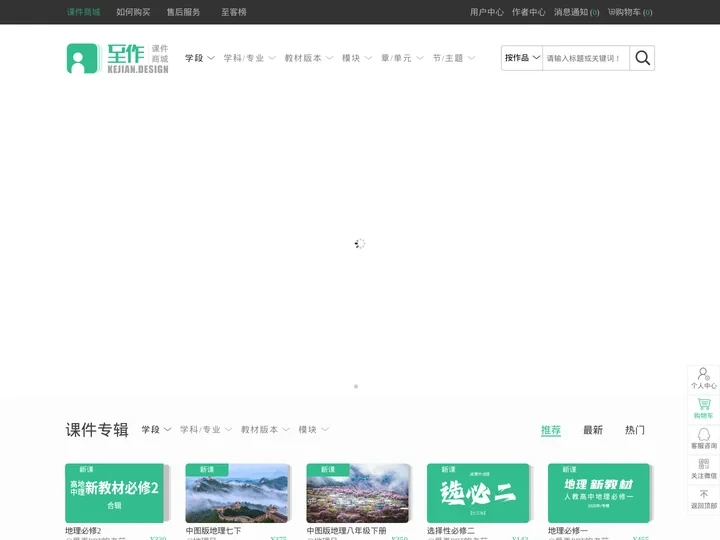Expand the header 模块 dropdown
720x540 pixels.
coord(356,58)
